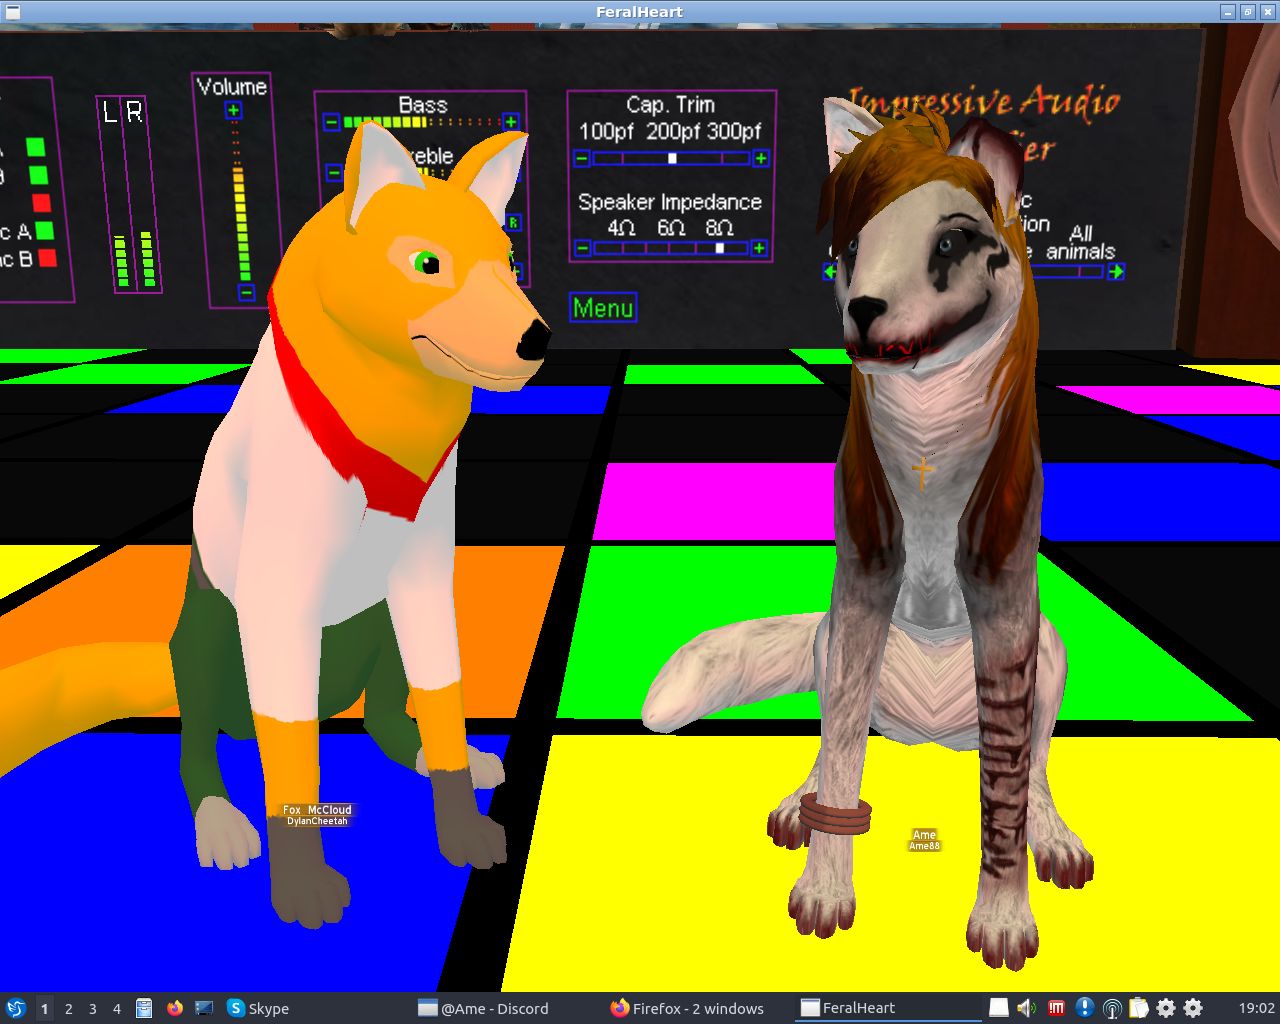Click the Speaker Impedance slider track

671,248
